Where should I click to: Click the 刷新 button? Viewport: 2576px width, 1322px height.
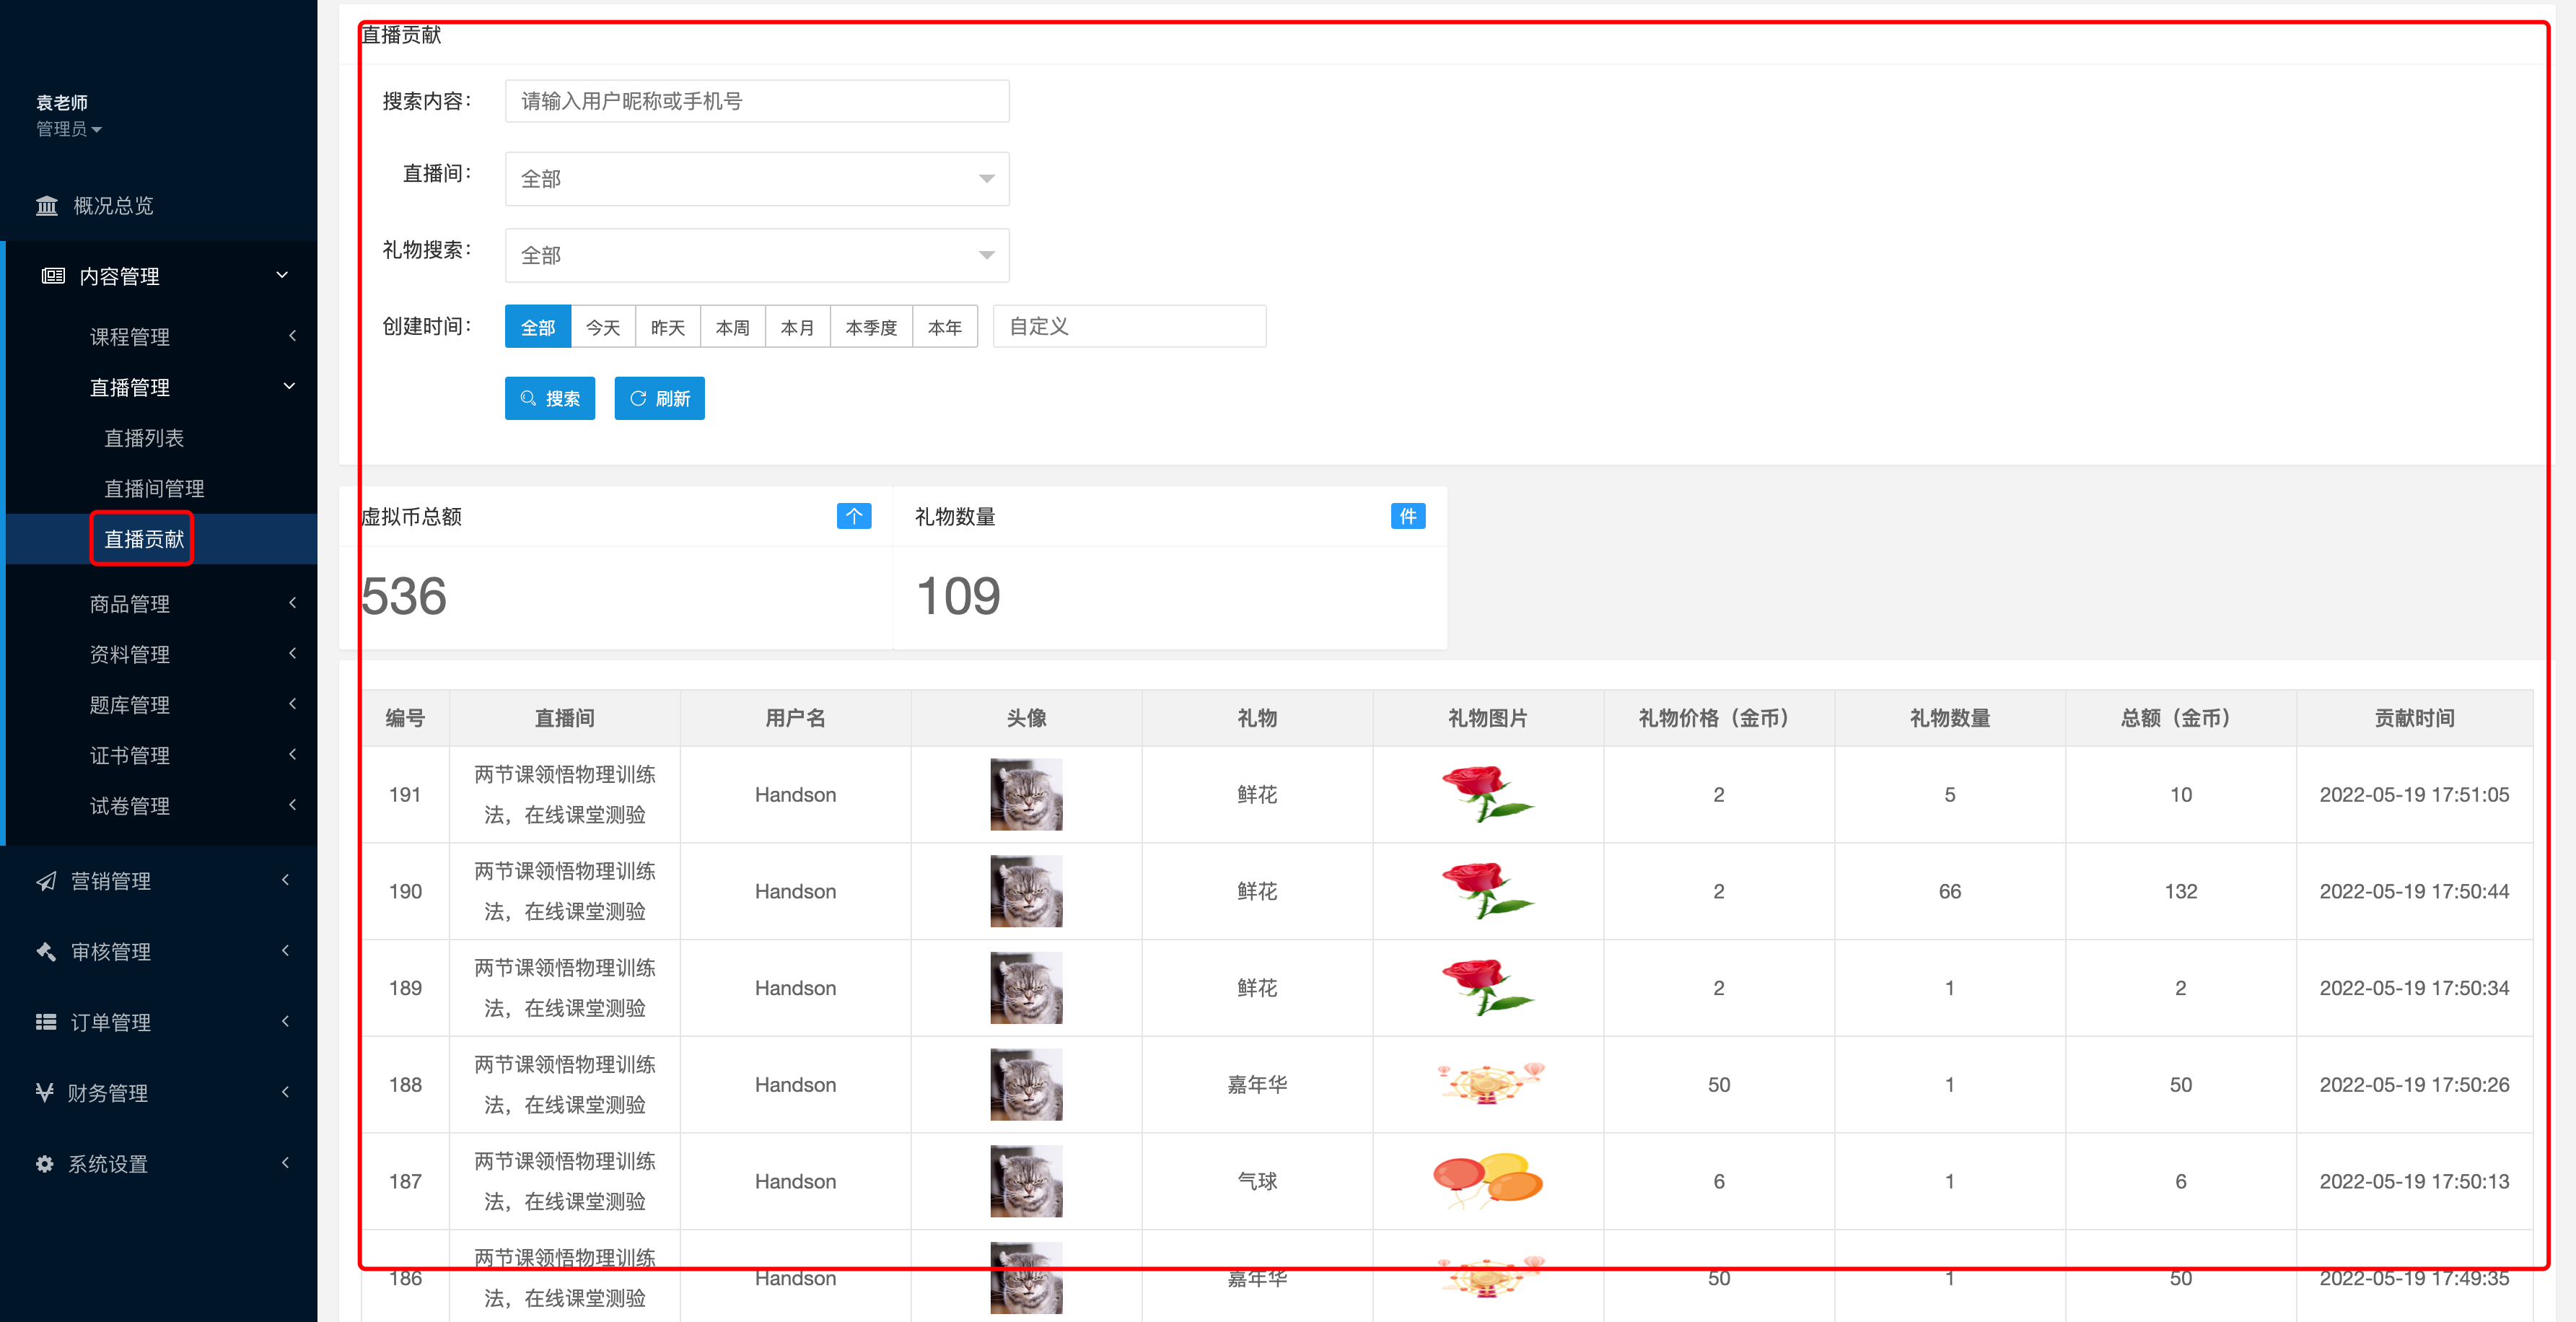(659, 398)
